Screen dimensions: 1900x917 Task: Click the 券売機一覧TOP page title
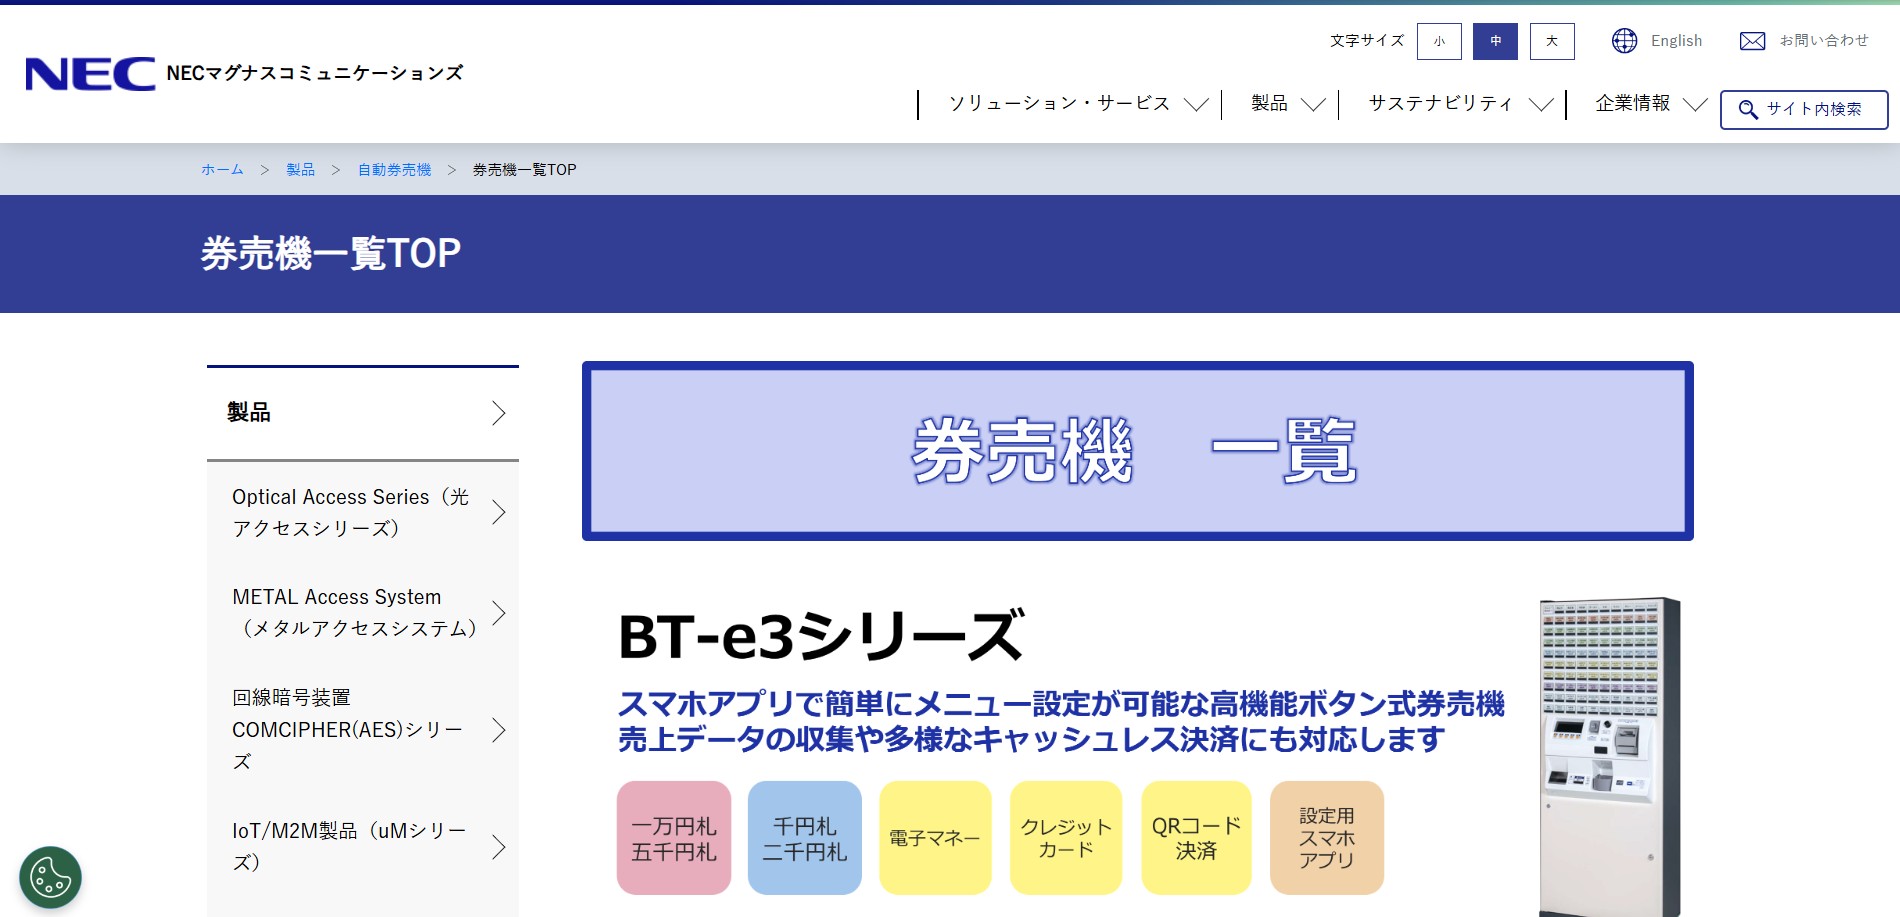point(331,254)
